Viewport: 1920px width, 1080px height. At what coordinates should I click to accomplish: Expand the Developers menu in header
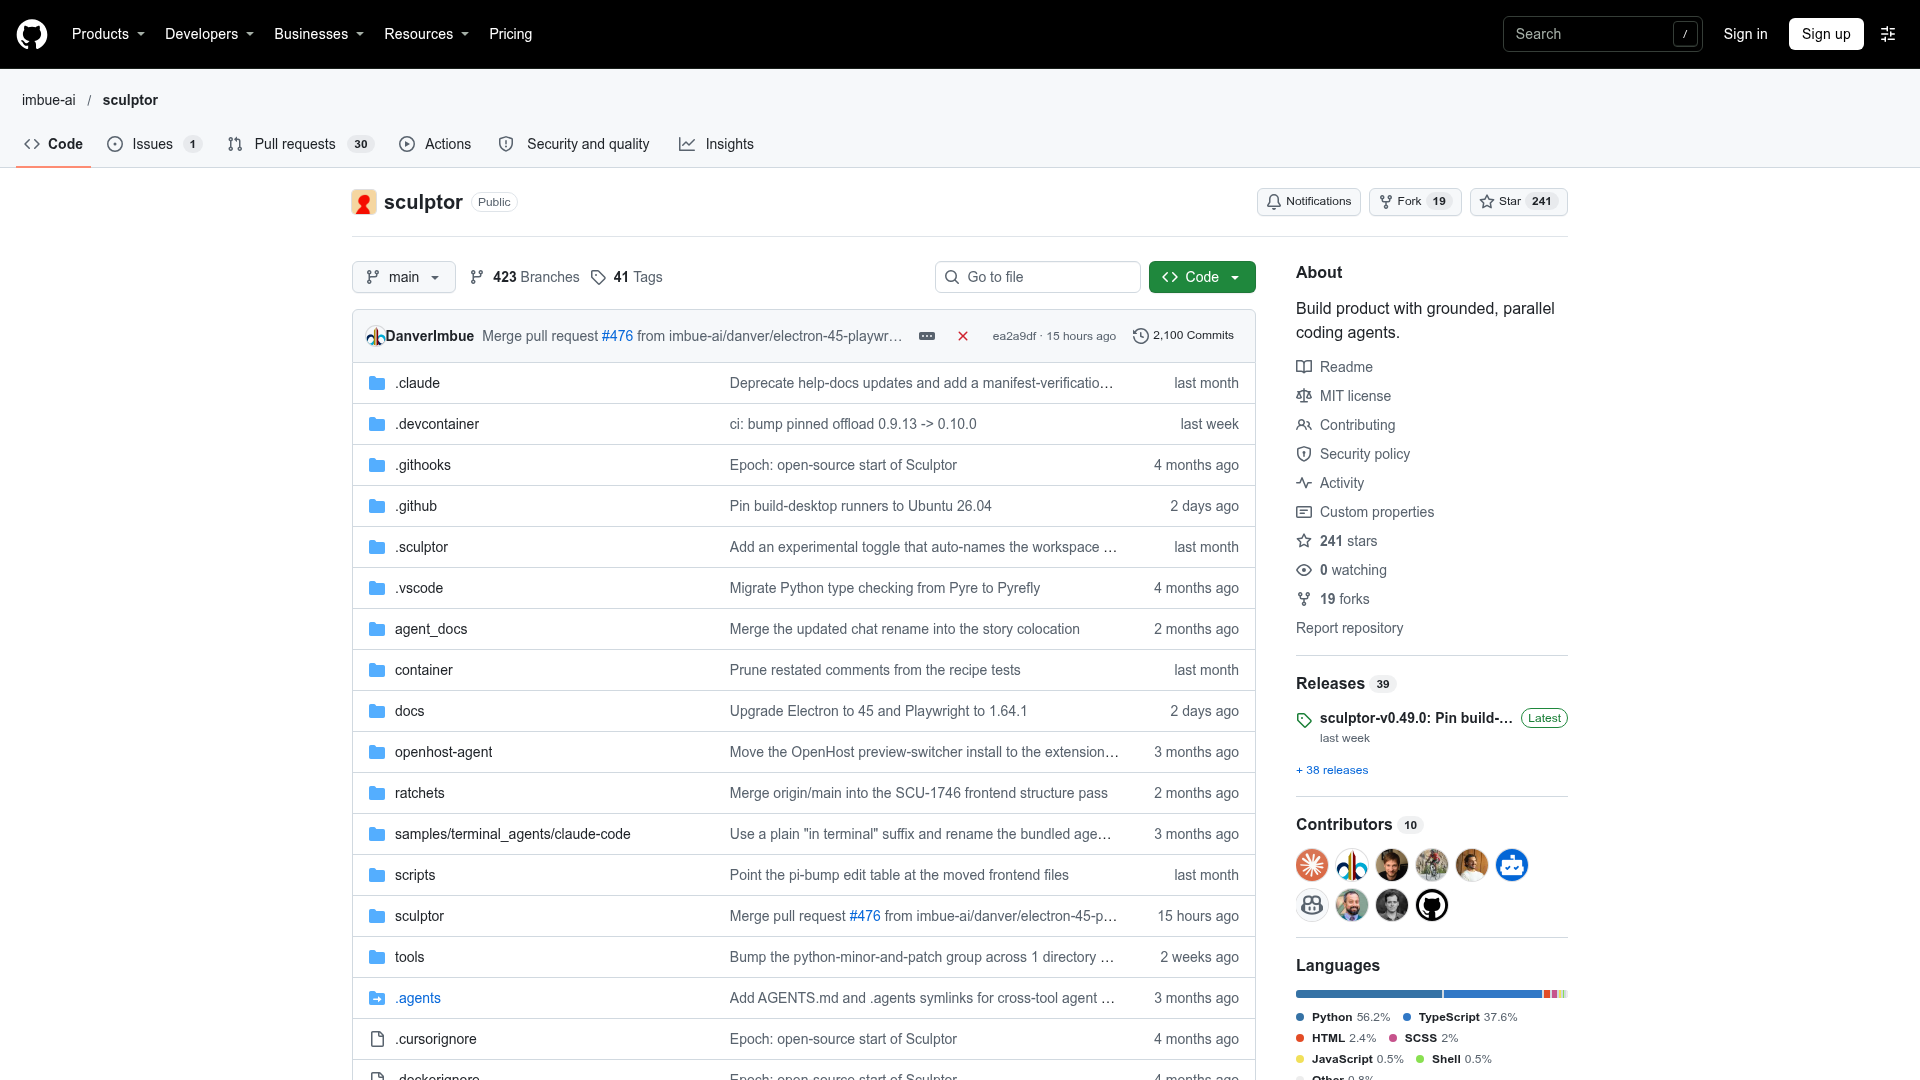(209, 34)
